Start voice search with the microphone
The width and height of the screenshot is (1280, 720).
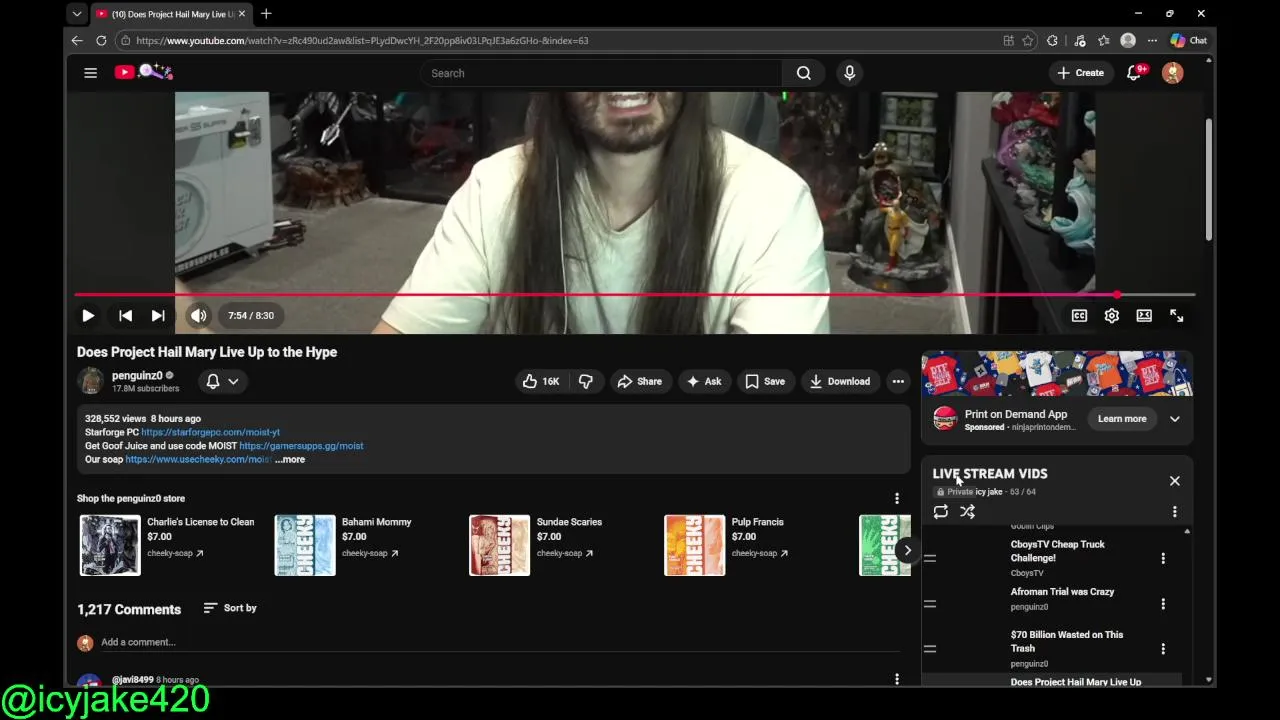[x=849, y=73]
